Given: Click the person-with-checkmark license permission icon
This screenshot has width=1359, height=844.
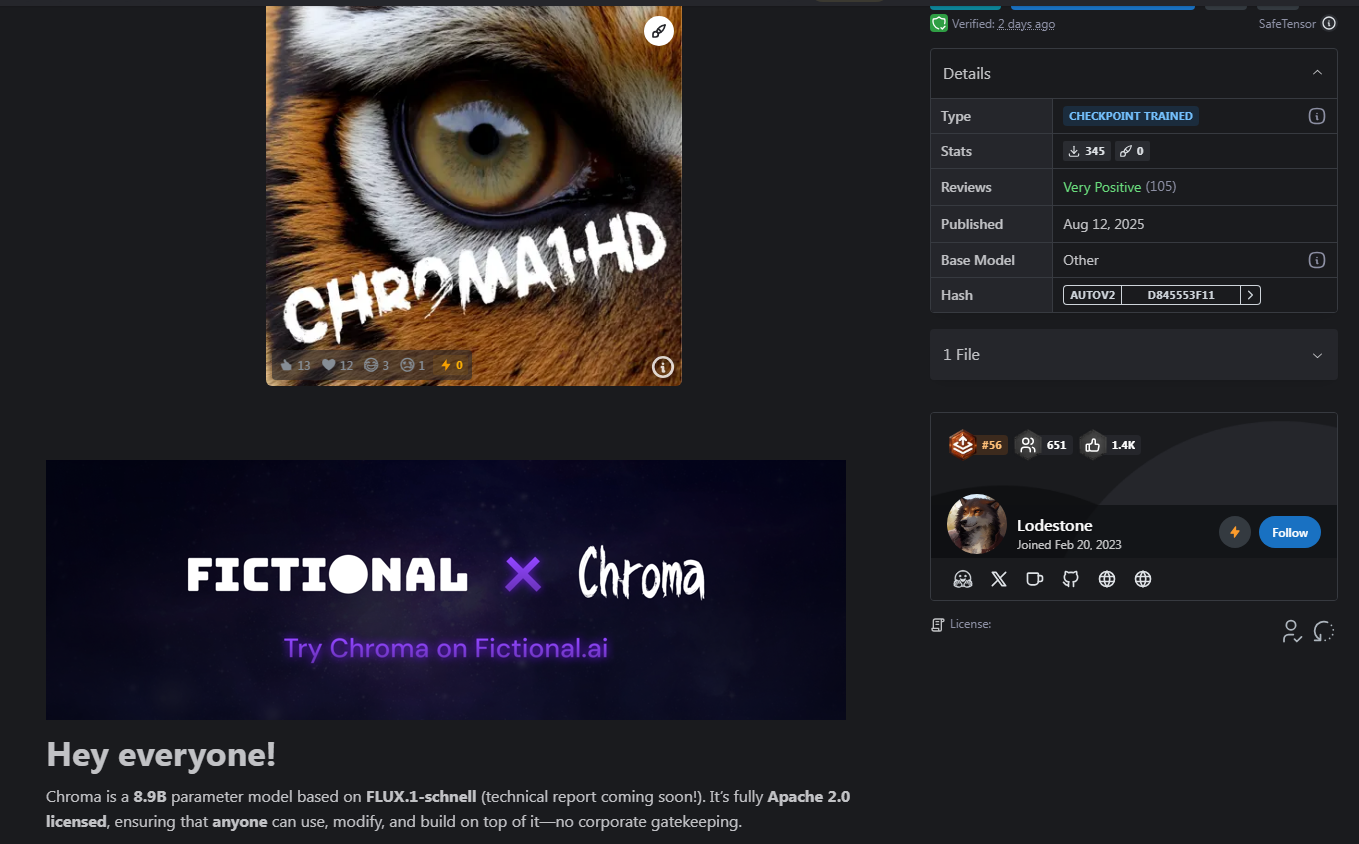Looking at the screenshot, I should pyautogui.click(x=1292, y=631).
